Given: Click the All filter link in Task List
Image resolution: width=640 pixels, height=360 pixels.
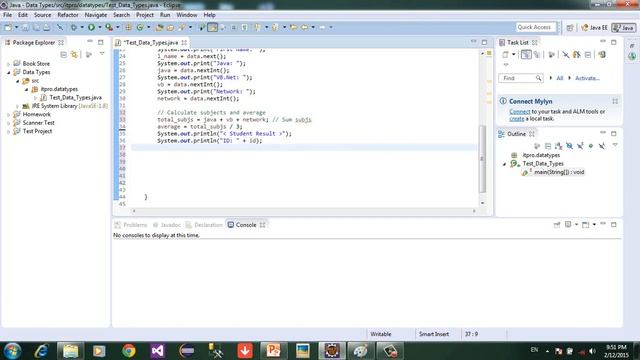Looking at the screenshot, I should [560, 78].
